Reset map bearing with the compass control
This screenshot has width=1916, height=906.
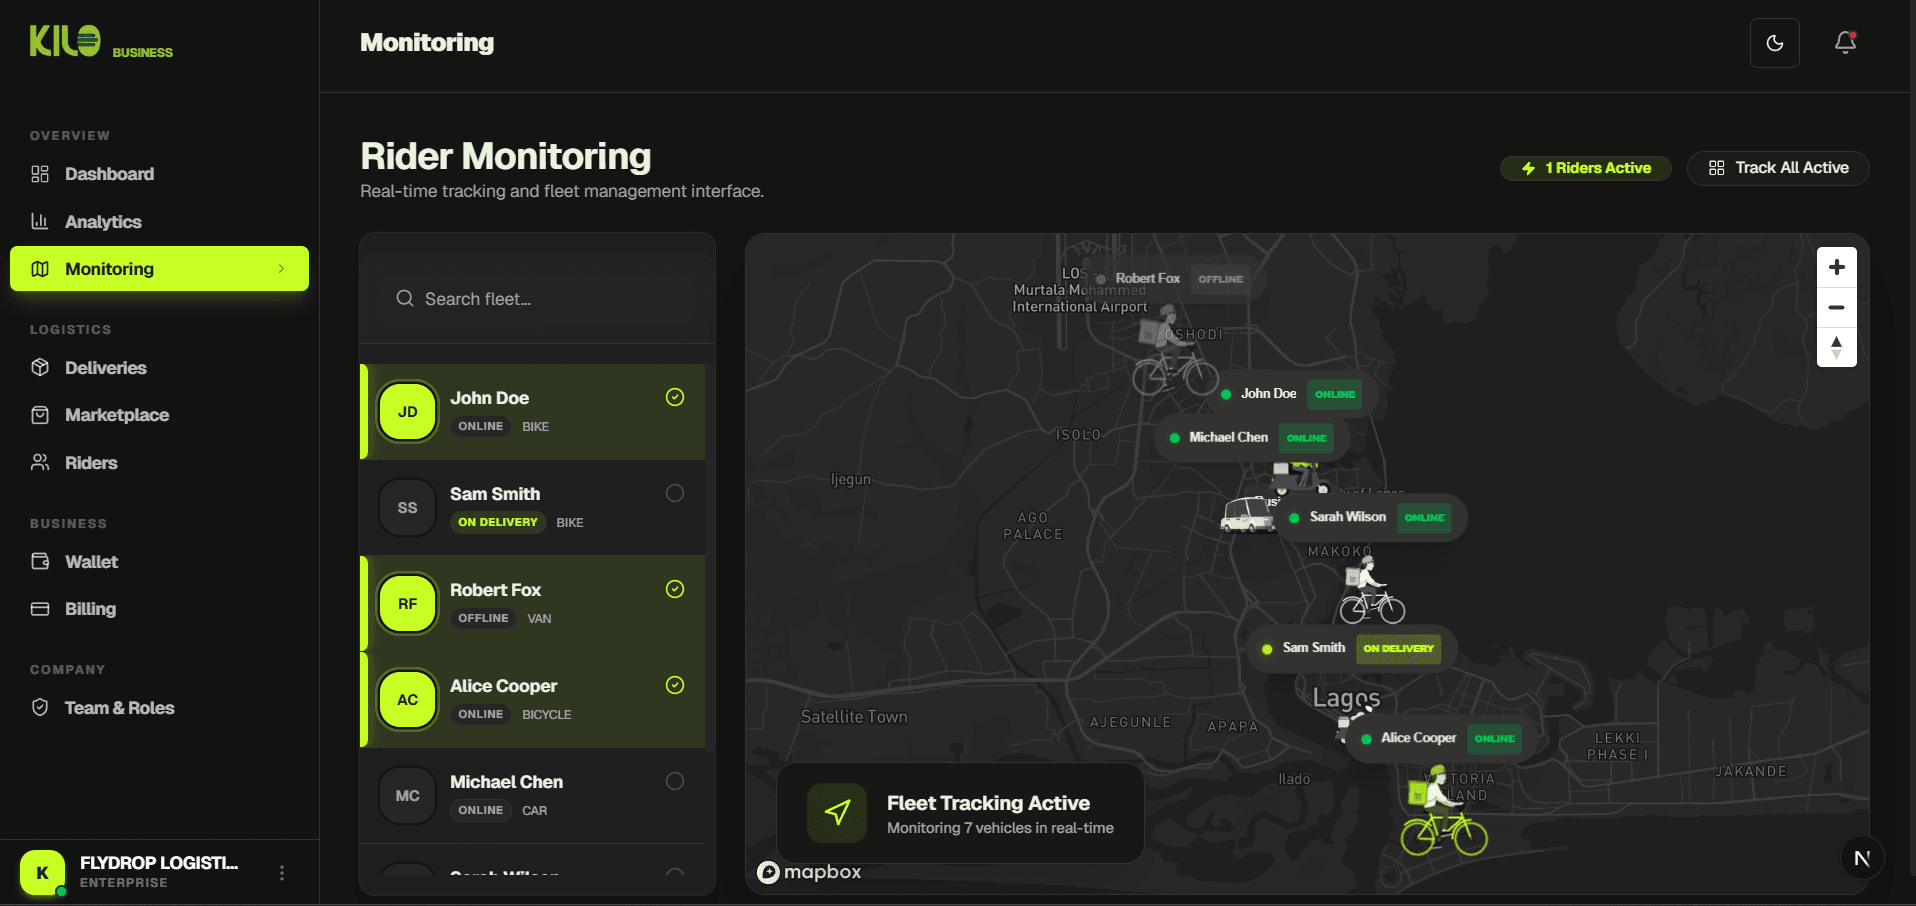(x=1836, y=347)
